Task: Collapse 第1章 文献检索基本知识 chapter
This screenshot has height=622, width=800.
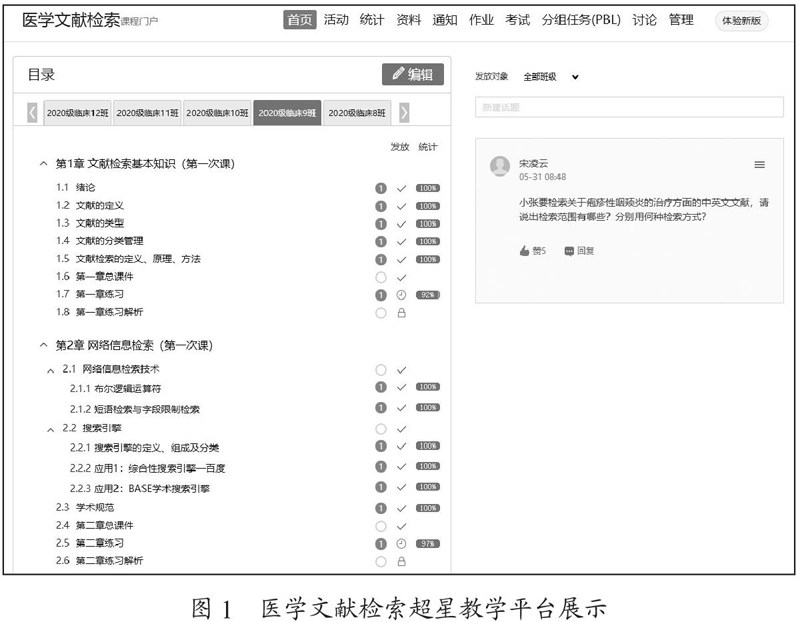Action: pos(44,164)
